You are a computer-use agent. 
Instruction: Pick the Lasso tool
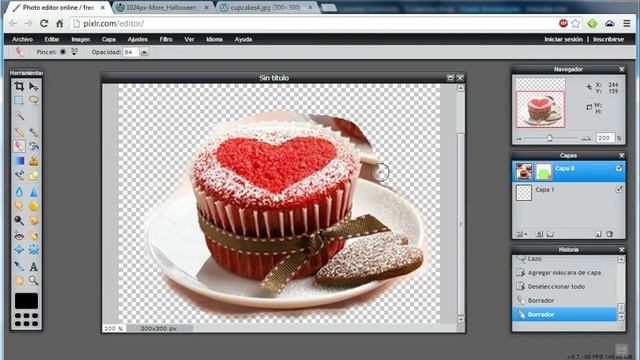[x=33, y=100]
